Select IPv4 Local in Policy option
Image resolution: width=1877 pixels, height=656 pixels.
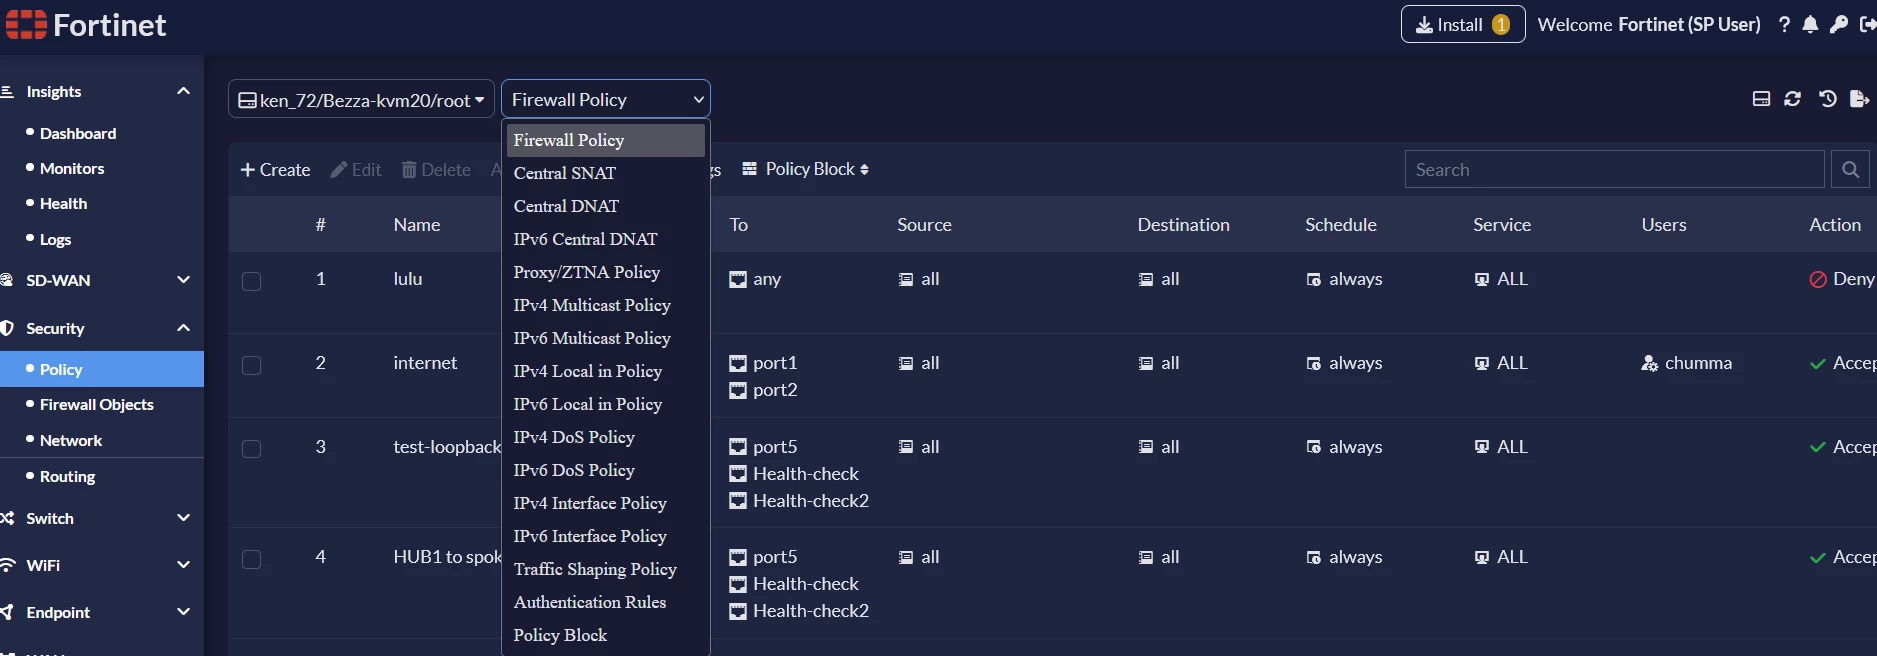click(x=606, y=371)
